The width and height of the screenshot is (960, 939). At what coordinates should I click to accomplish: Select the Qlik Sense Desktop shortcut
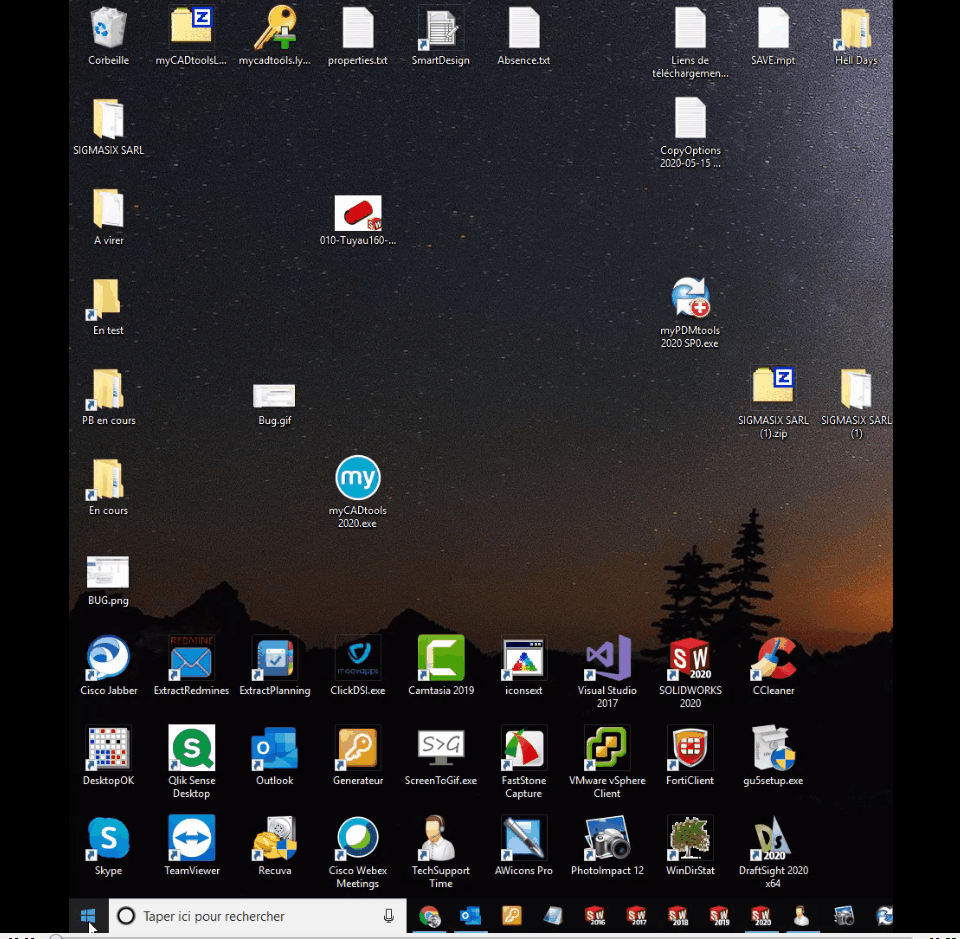[191, 748]
